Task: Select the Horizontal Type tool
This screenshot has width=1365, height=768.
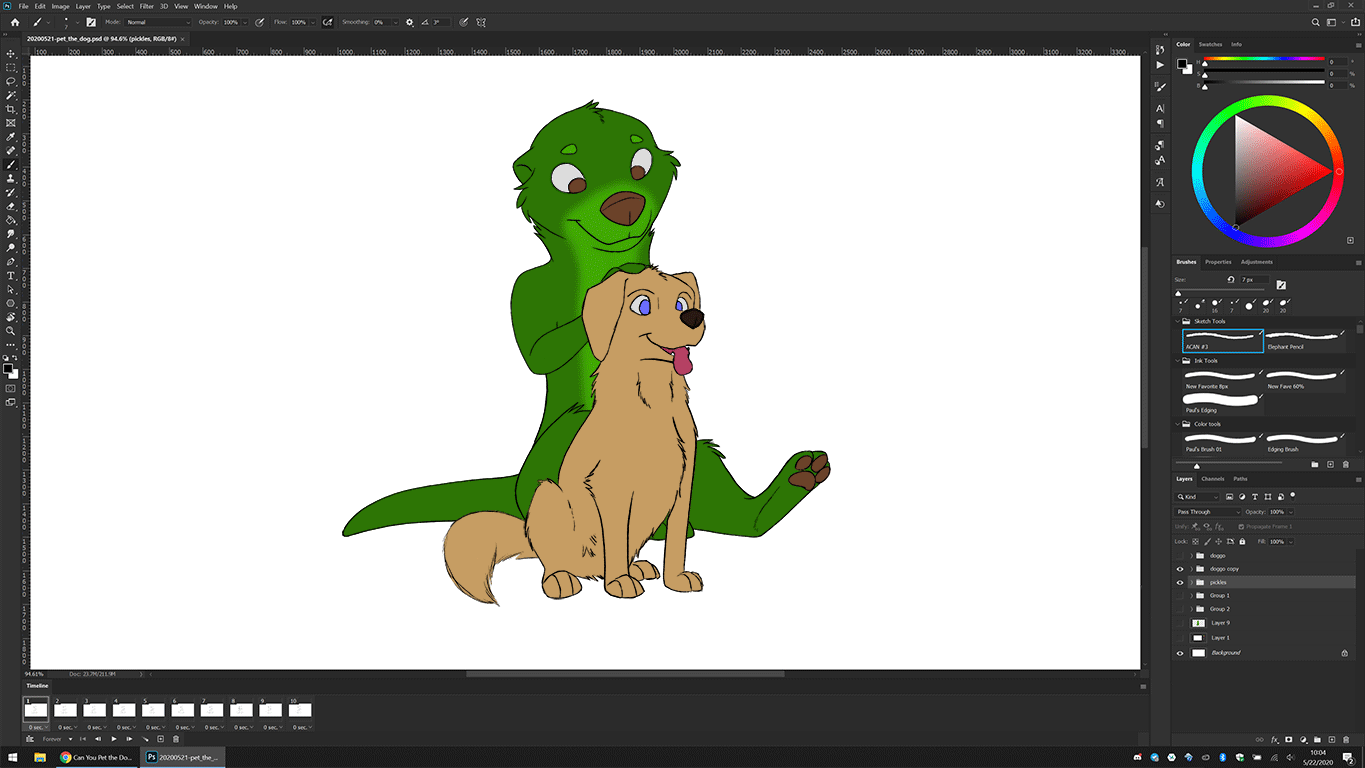Action: tap(11, 275)
